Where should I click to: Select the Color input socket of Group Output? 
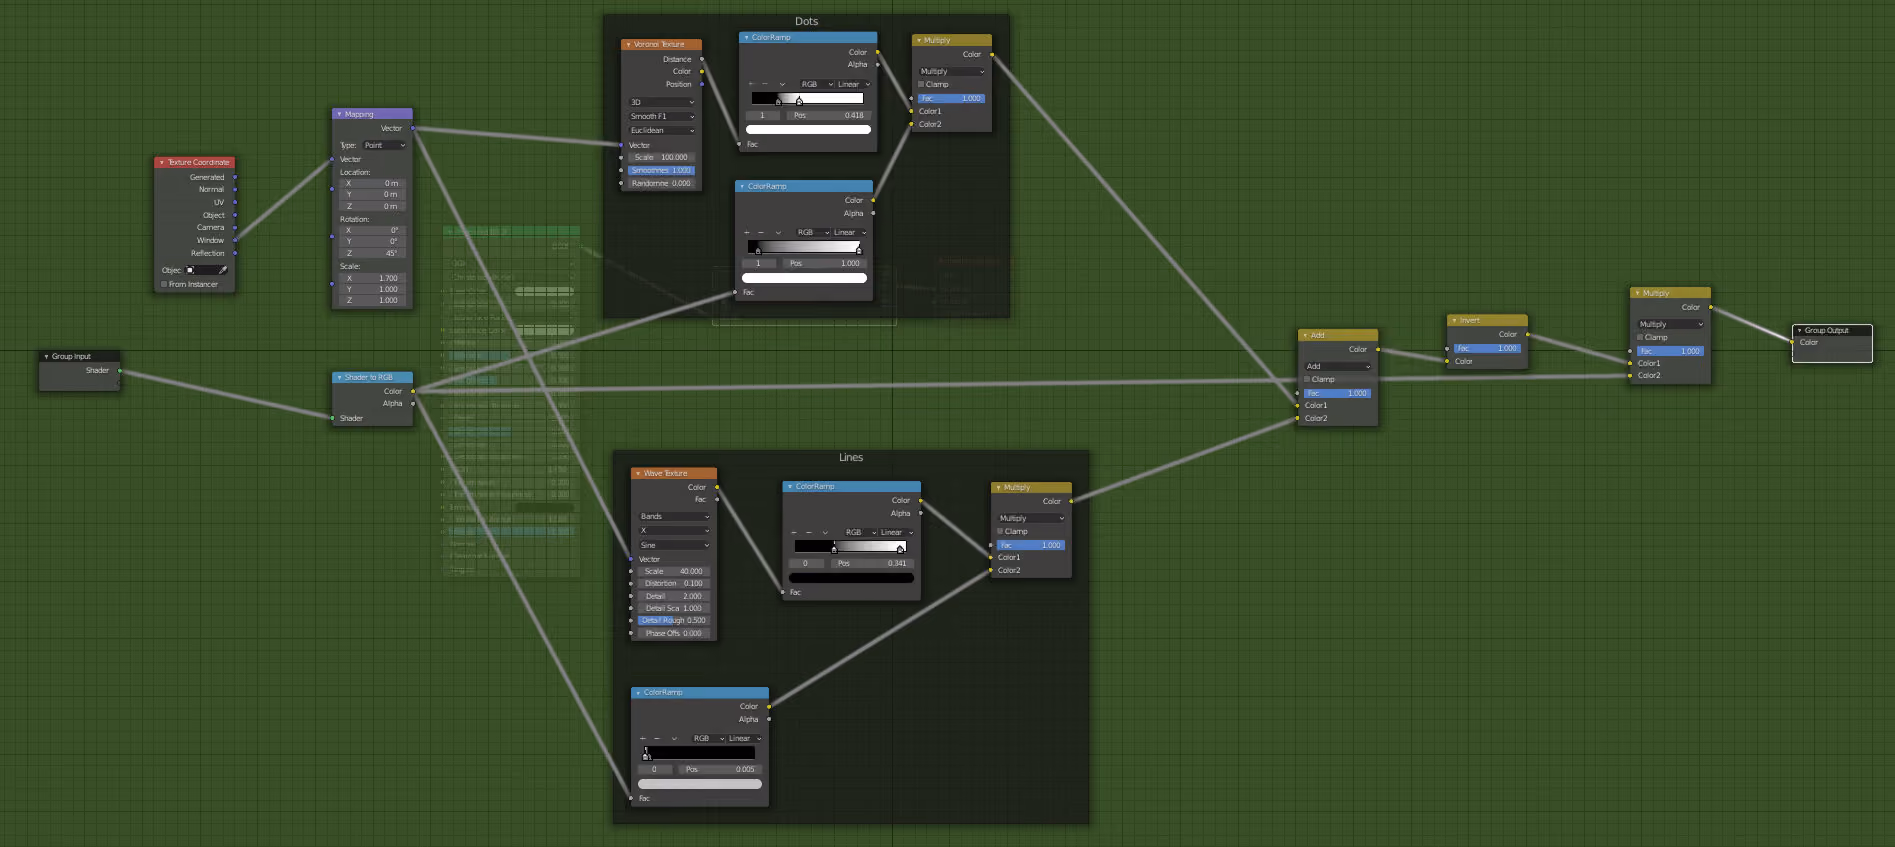tap(1792, 342)
